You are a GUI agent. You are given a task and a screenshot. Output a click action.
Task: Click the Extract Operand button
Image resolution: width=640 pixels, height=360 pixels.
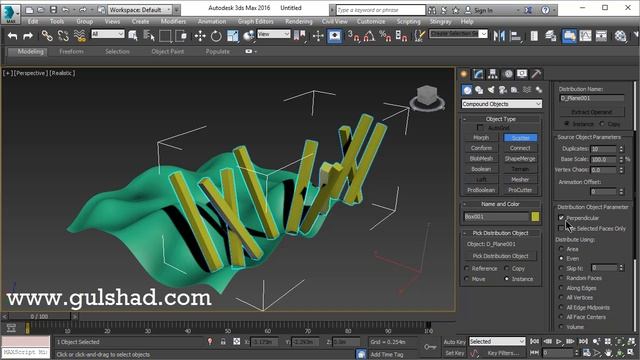point(592,111)
